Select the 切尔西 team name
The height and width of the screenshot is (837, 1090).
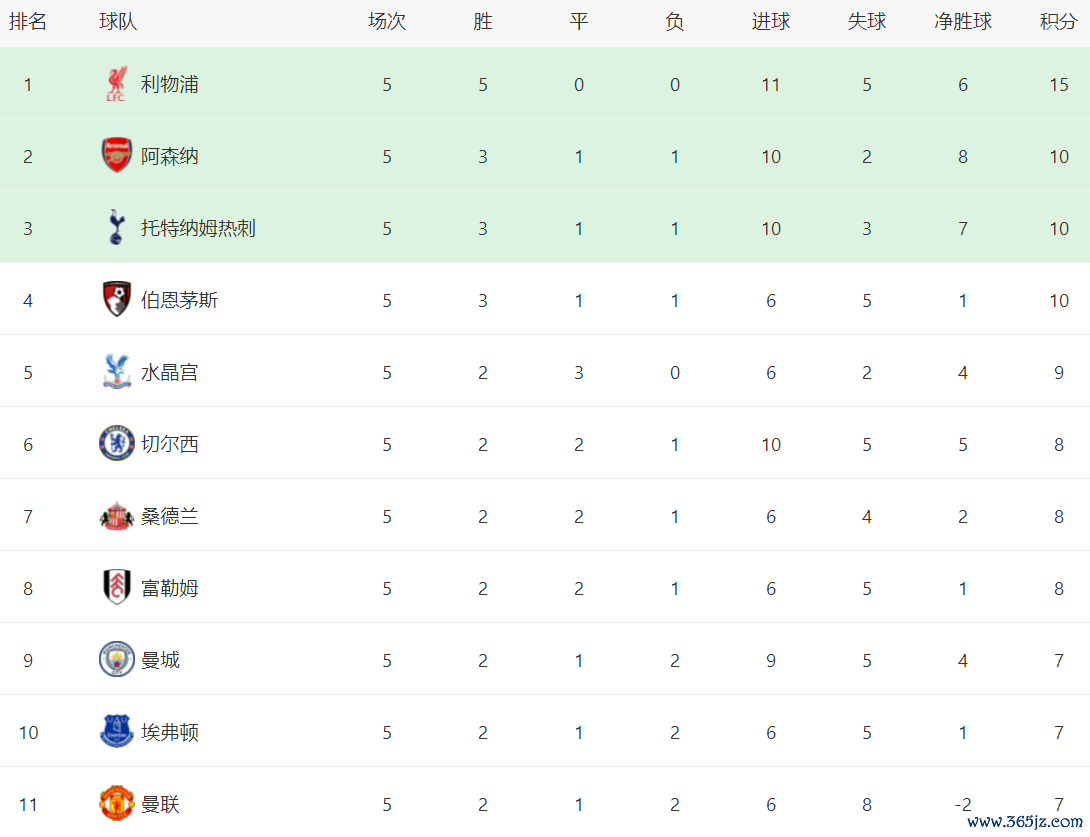click(169, 444)
